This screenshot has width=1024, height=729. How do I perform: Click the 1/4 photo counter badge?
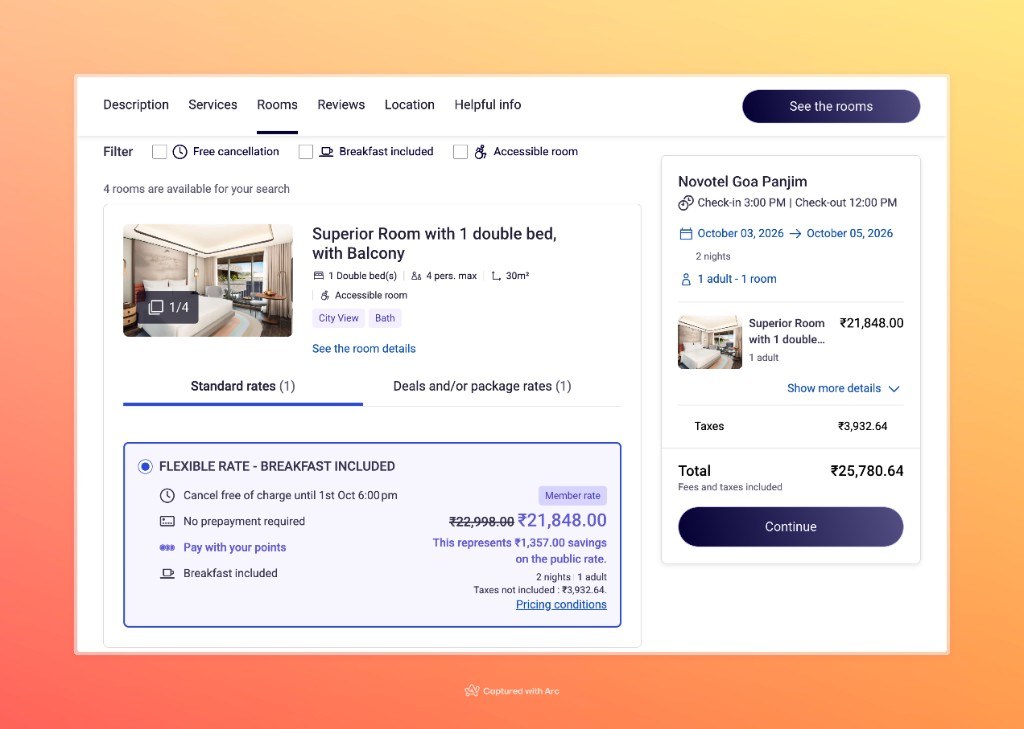click(x=168, y=307)
